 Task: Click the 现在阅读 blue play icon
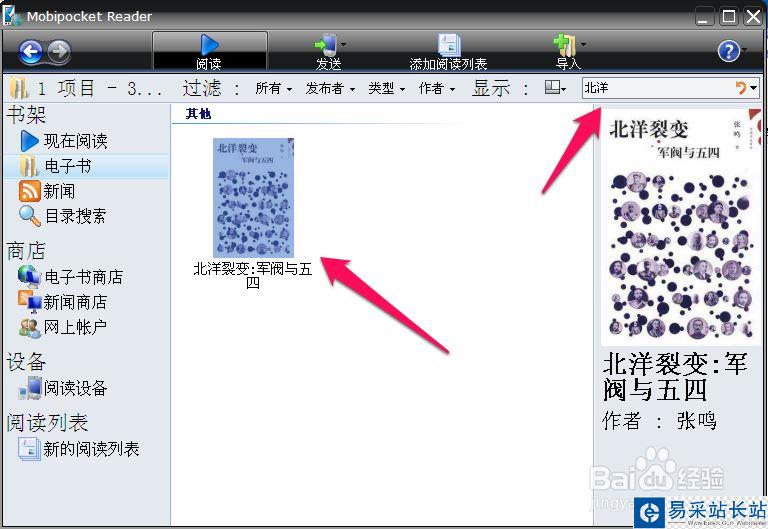[29, 141]
